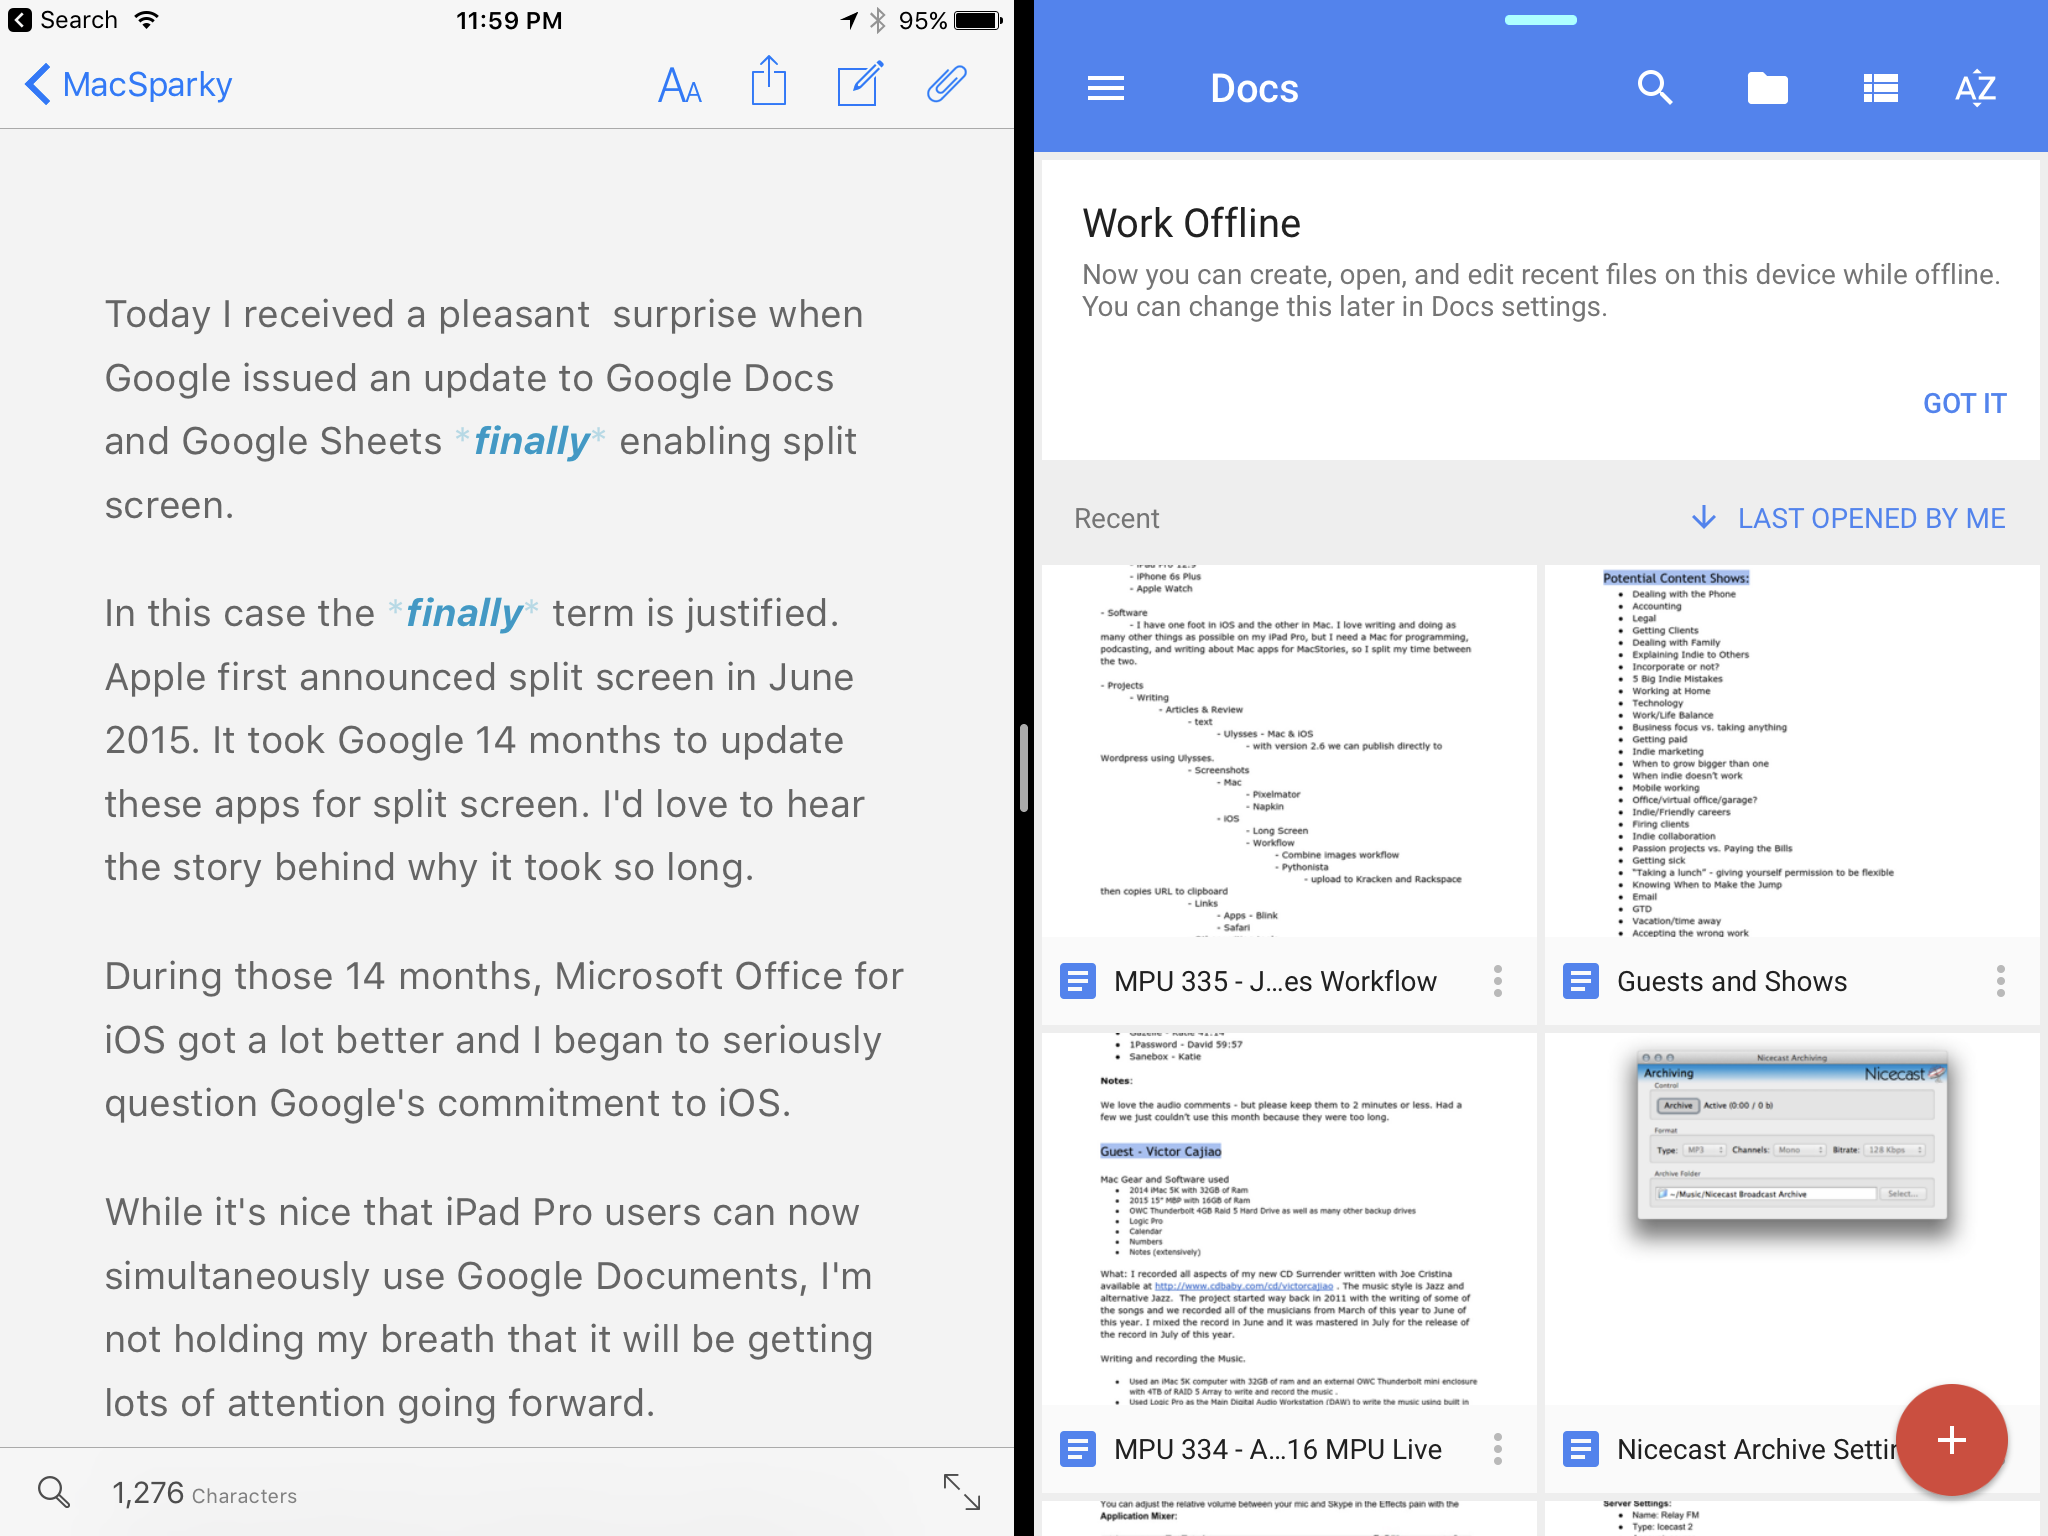Open the font style Aa settings

[x=680, y=85]
